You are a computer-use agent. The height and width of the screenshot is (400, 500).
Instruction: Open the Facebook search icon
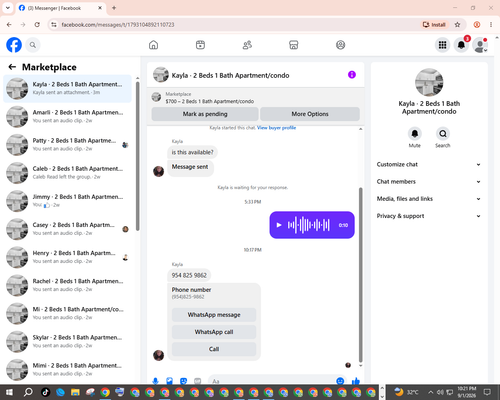click(33, 45)
